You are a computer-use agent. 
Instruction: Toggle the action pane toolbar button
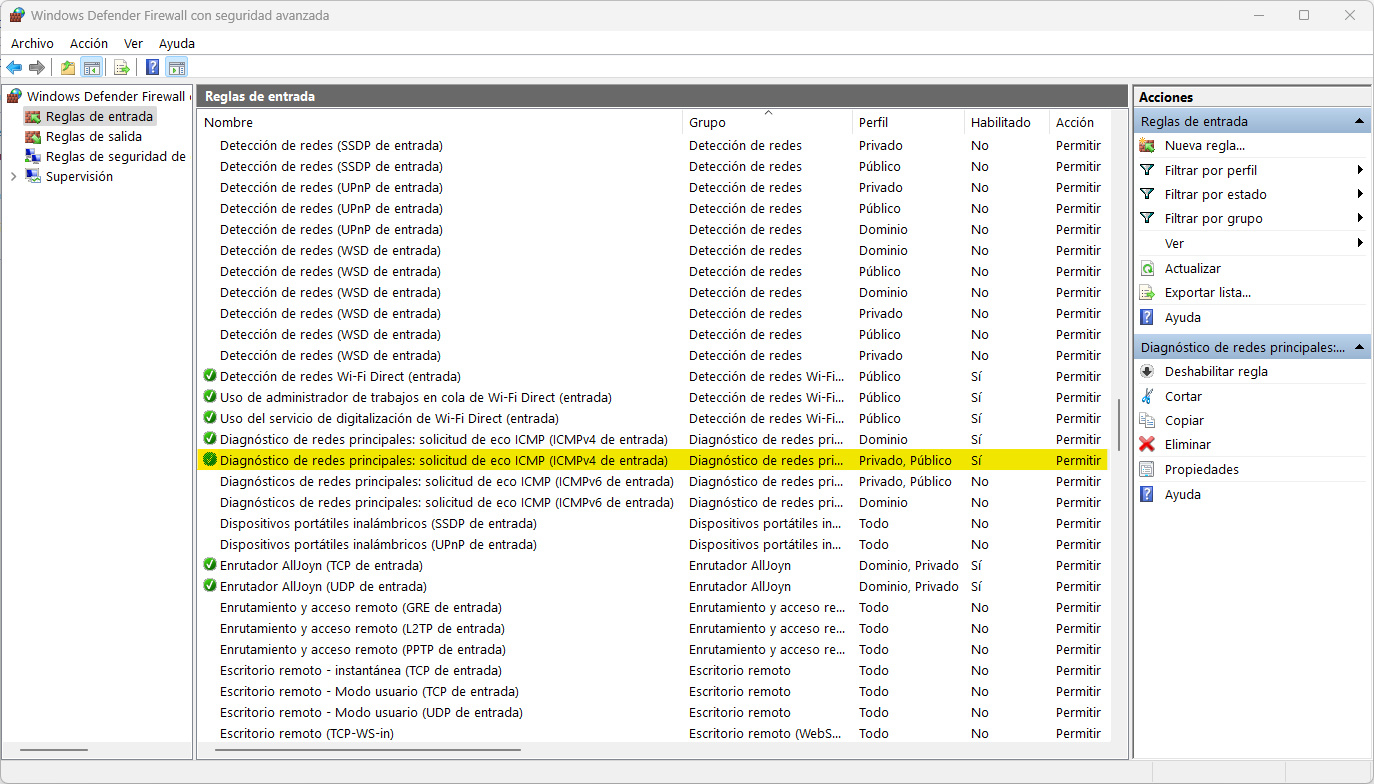pyautogui.click(x=177, y=67)
